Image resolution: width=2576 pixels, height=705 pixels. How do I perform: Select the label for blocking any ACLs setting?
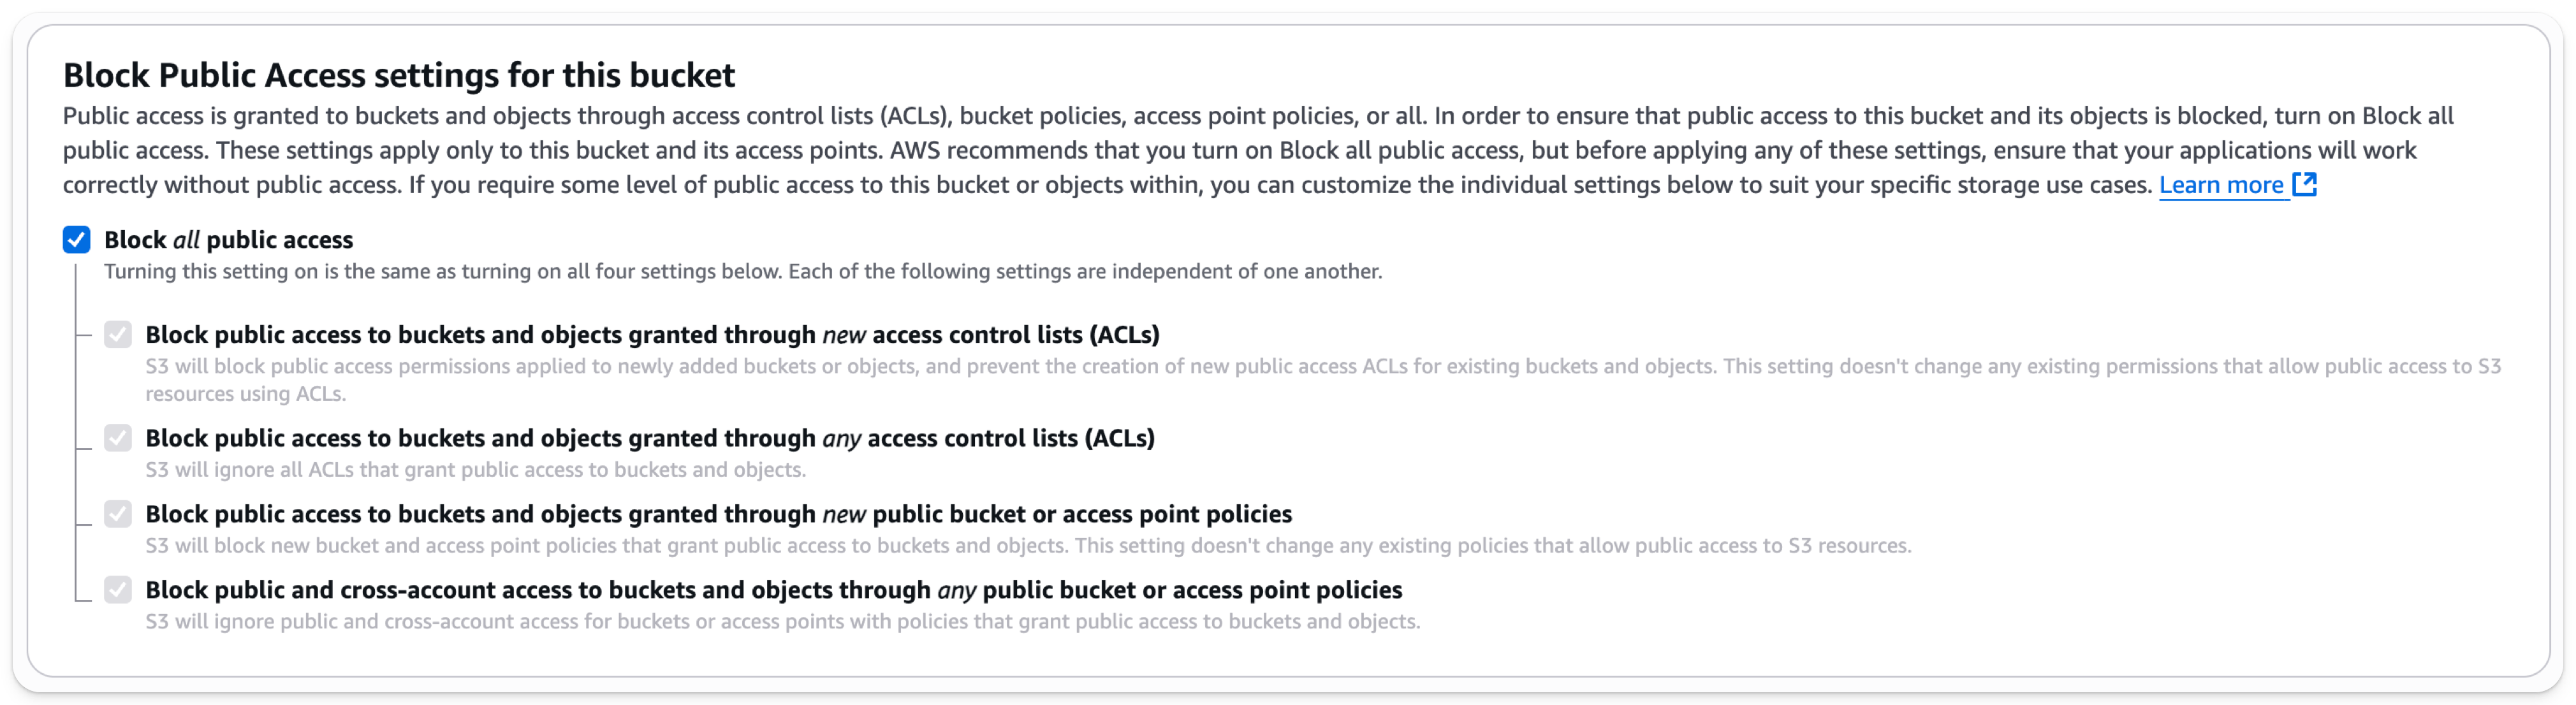click(x=650, y=438)
